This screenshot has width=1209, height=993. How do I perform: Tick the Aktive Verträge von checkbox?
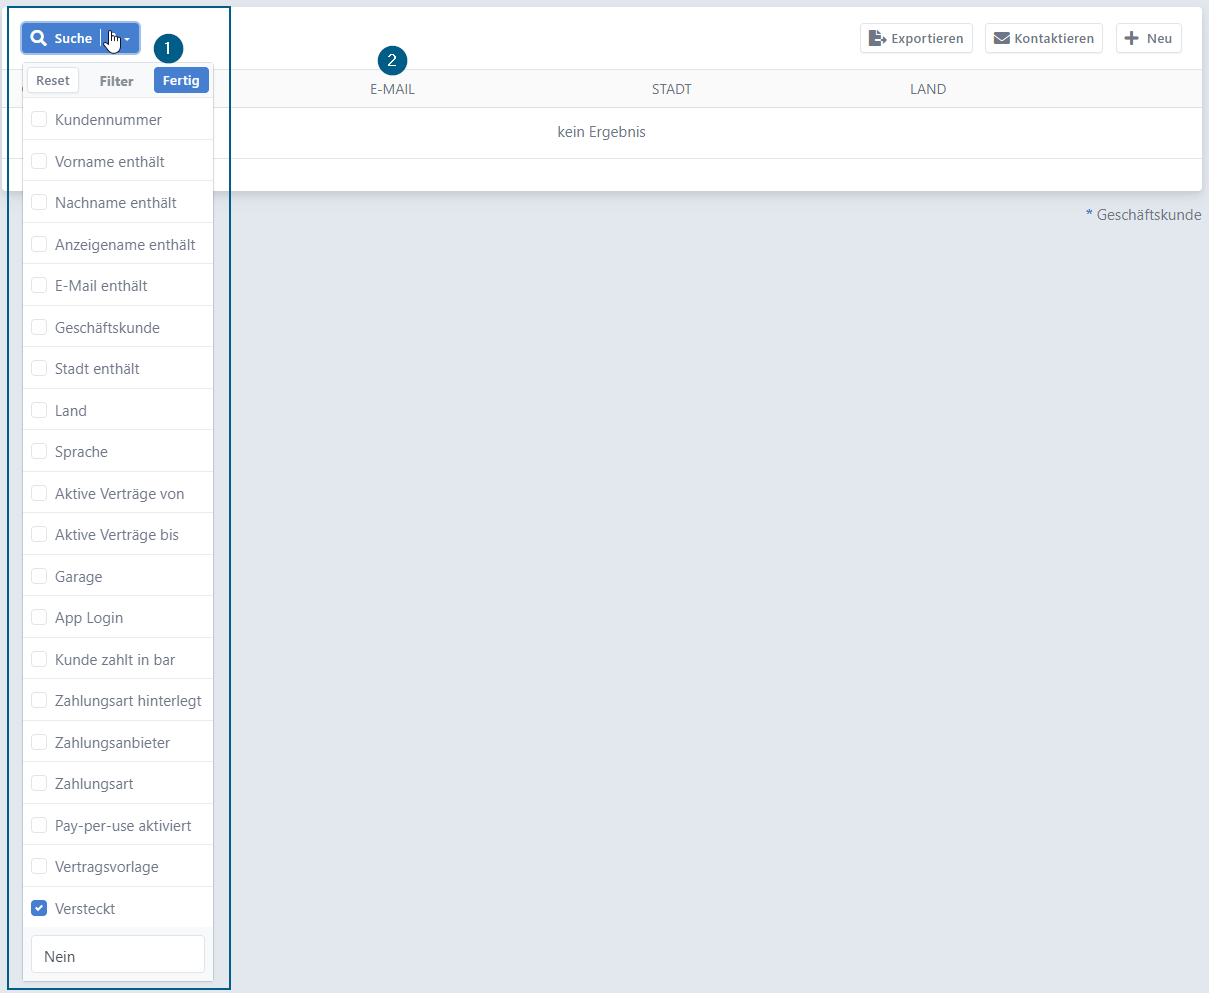coord(39,493)
